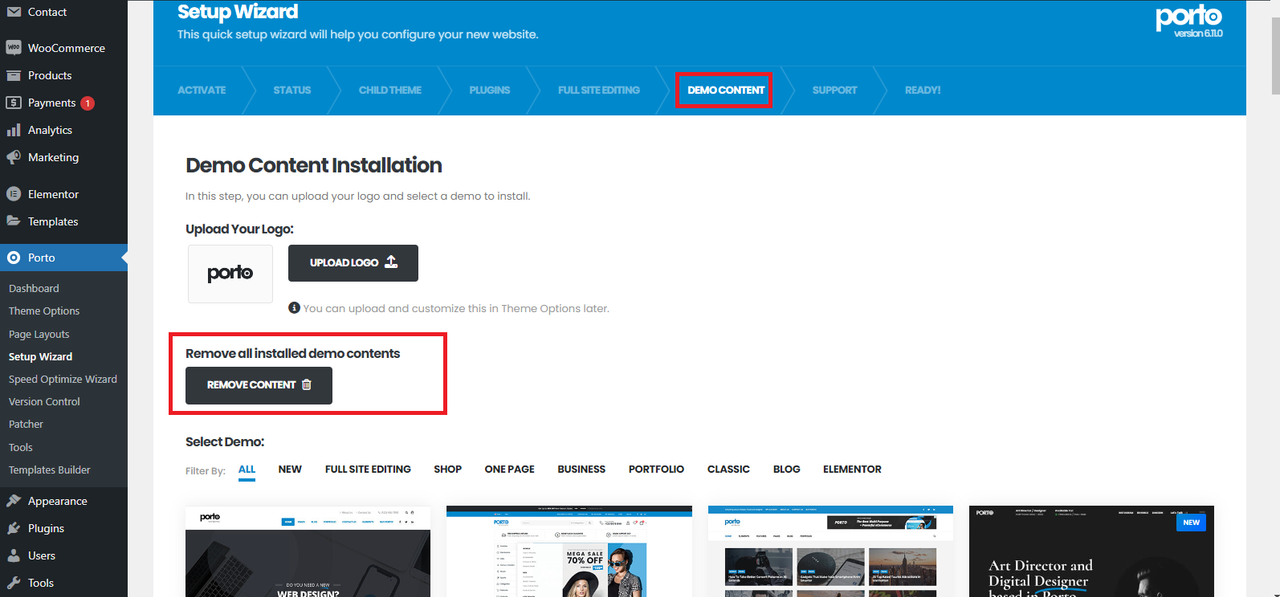Filter demos by ONE PAGE
The image size is (1280, 597).
(x=510, y=469)
